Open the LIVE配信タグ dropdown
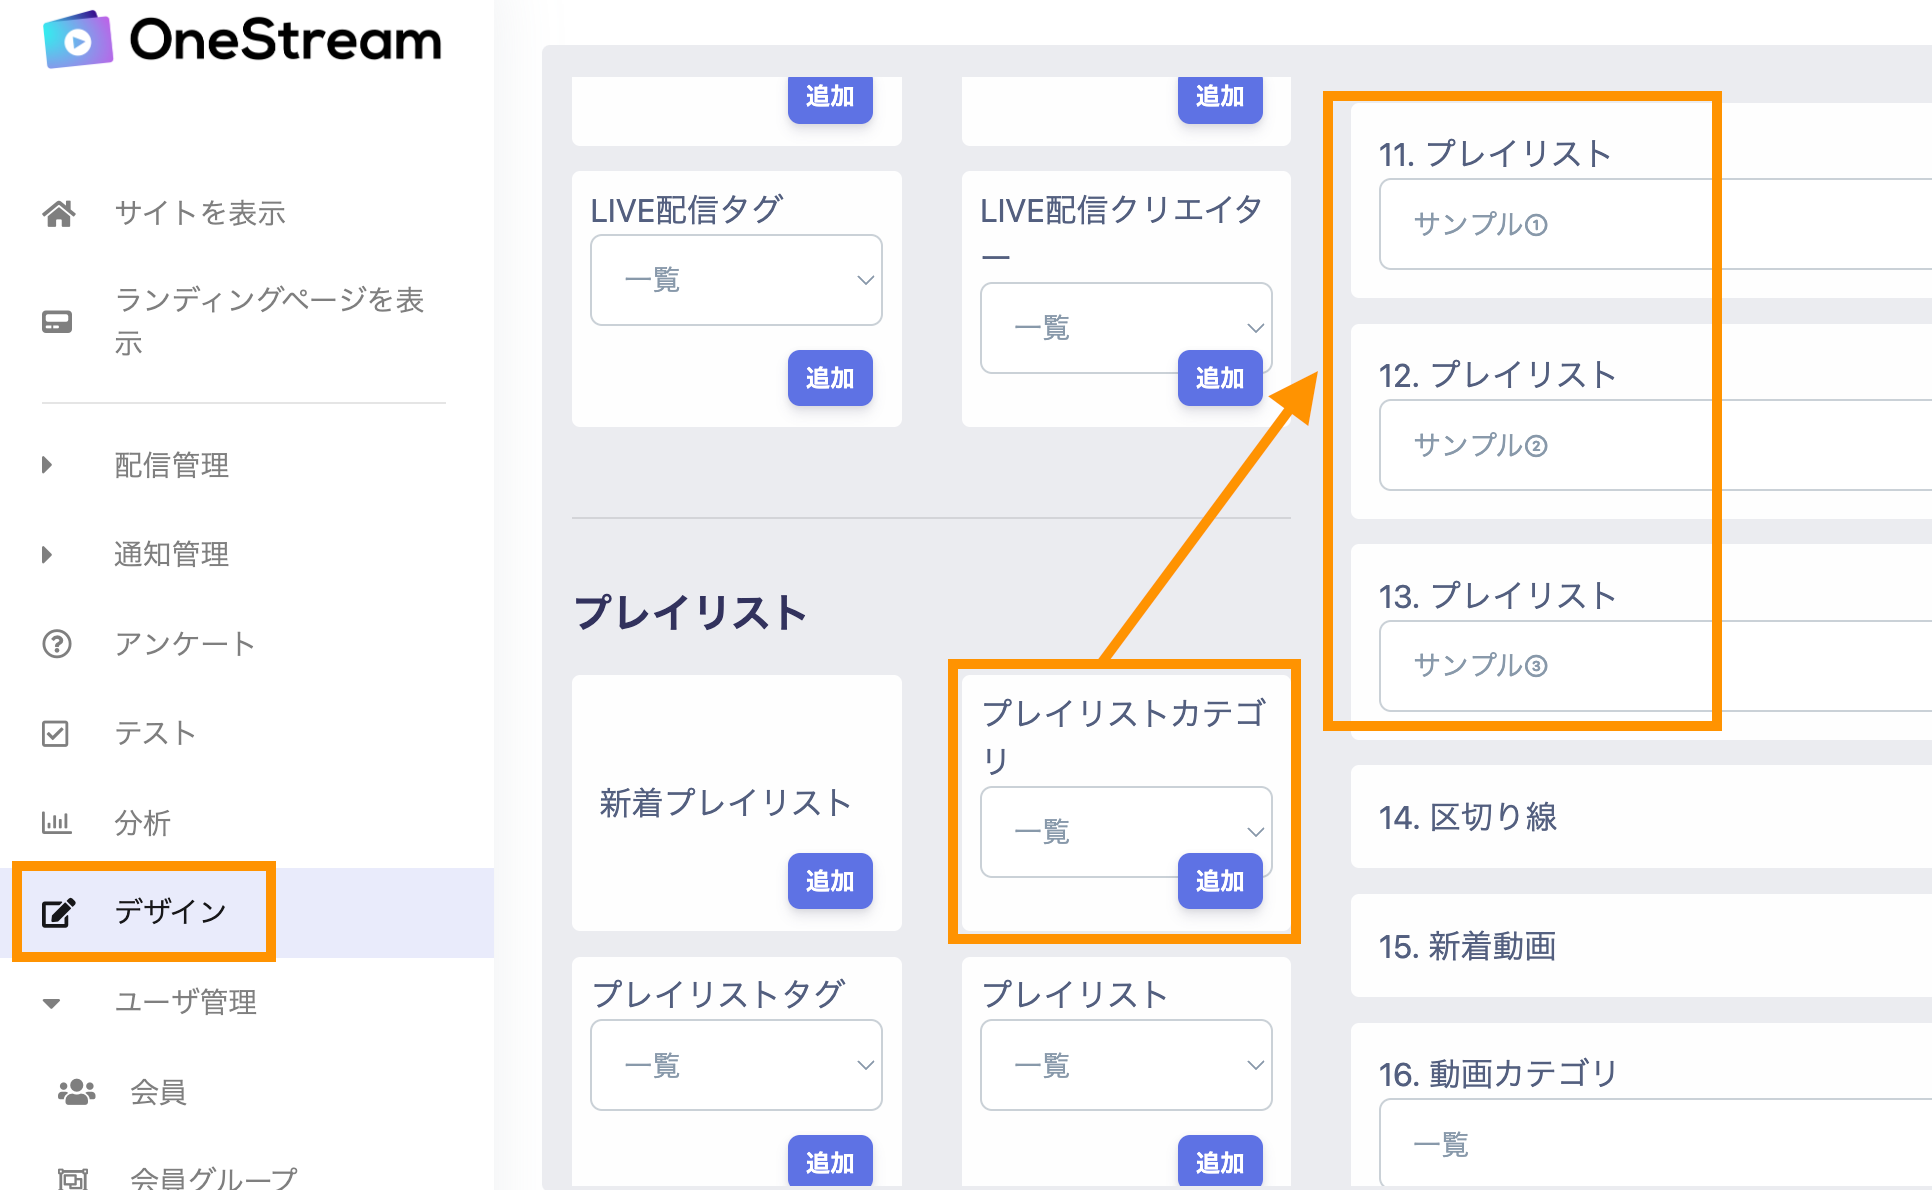 click(x=736, y=280)
